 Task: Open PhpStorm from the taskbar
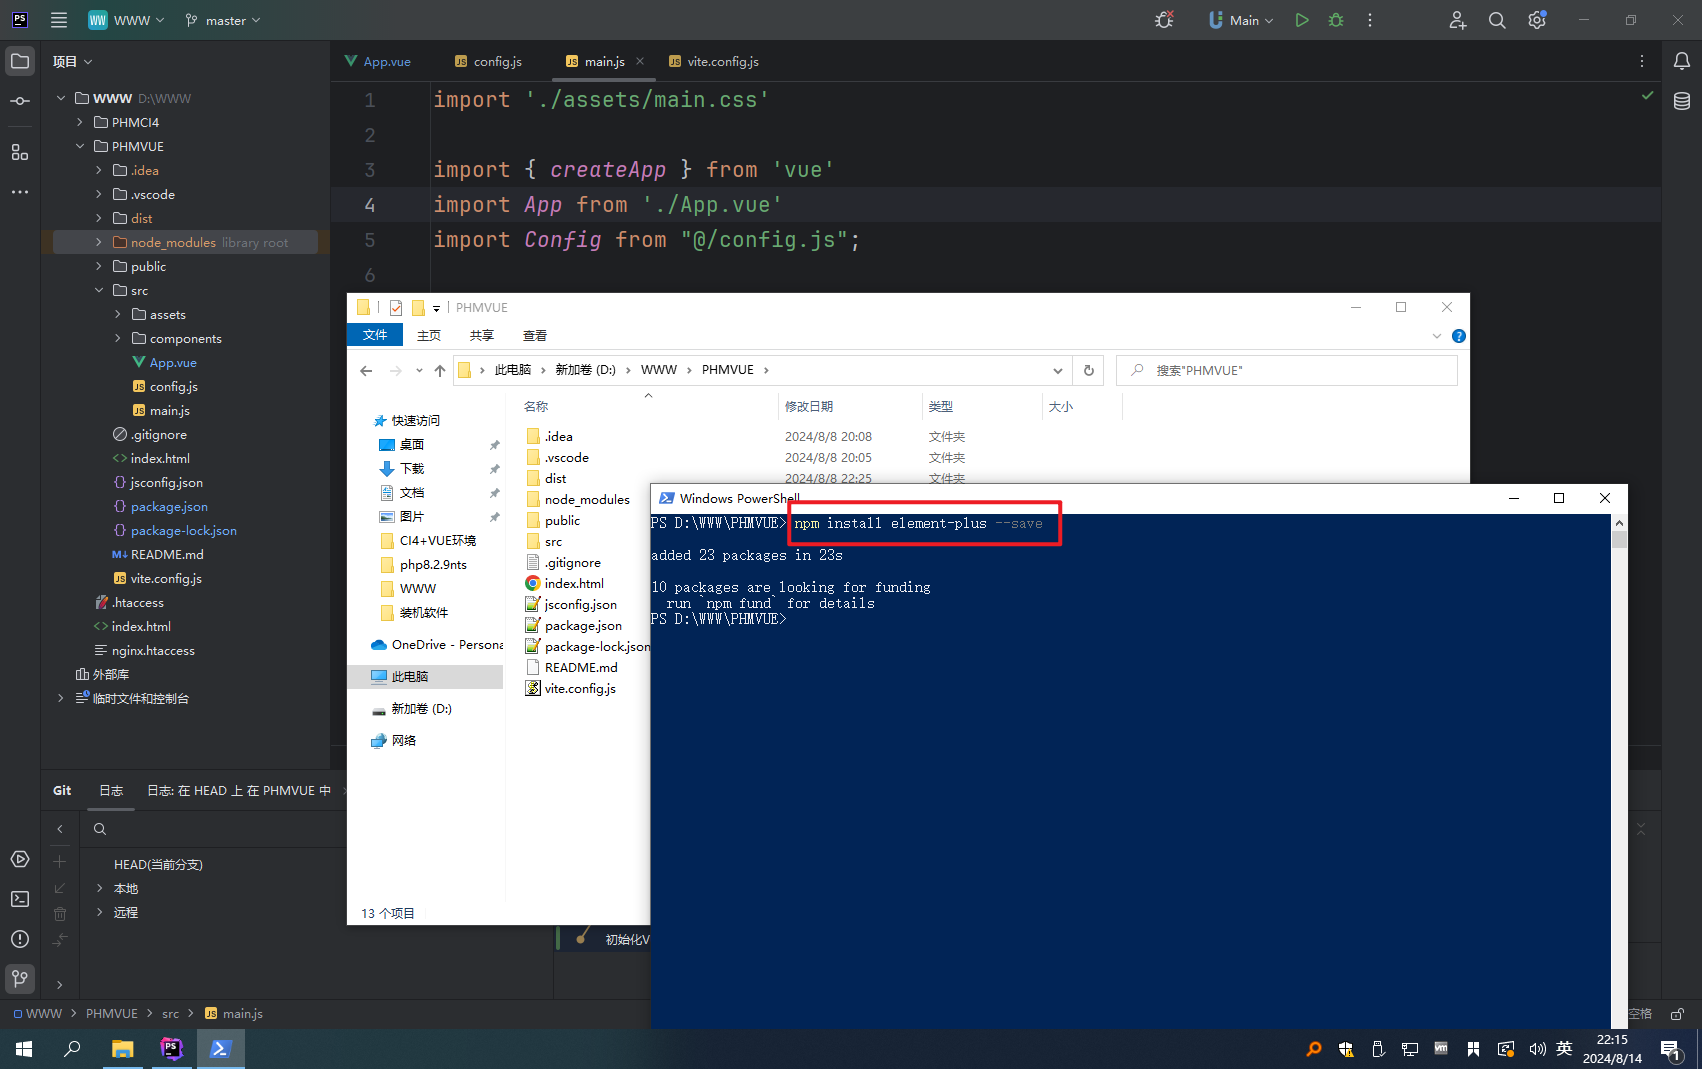pyautogui.click(x=172, y=1049)
